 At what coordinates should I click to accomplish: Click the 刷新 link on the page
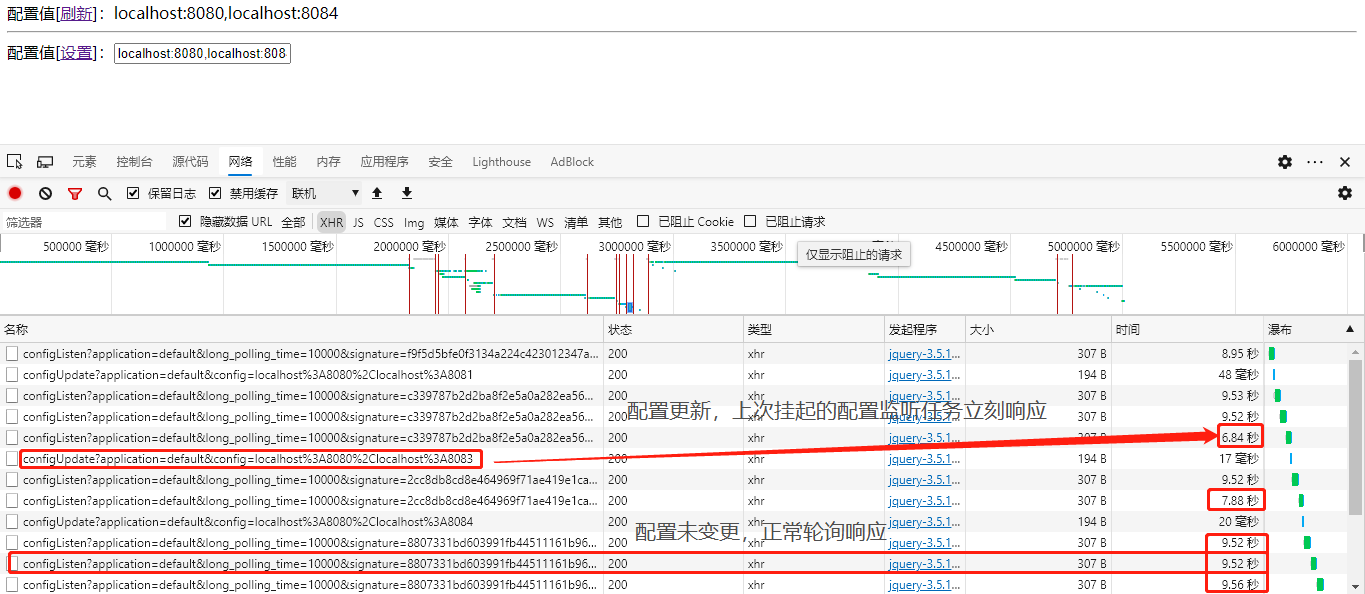tap(77, 13)
